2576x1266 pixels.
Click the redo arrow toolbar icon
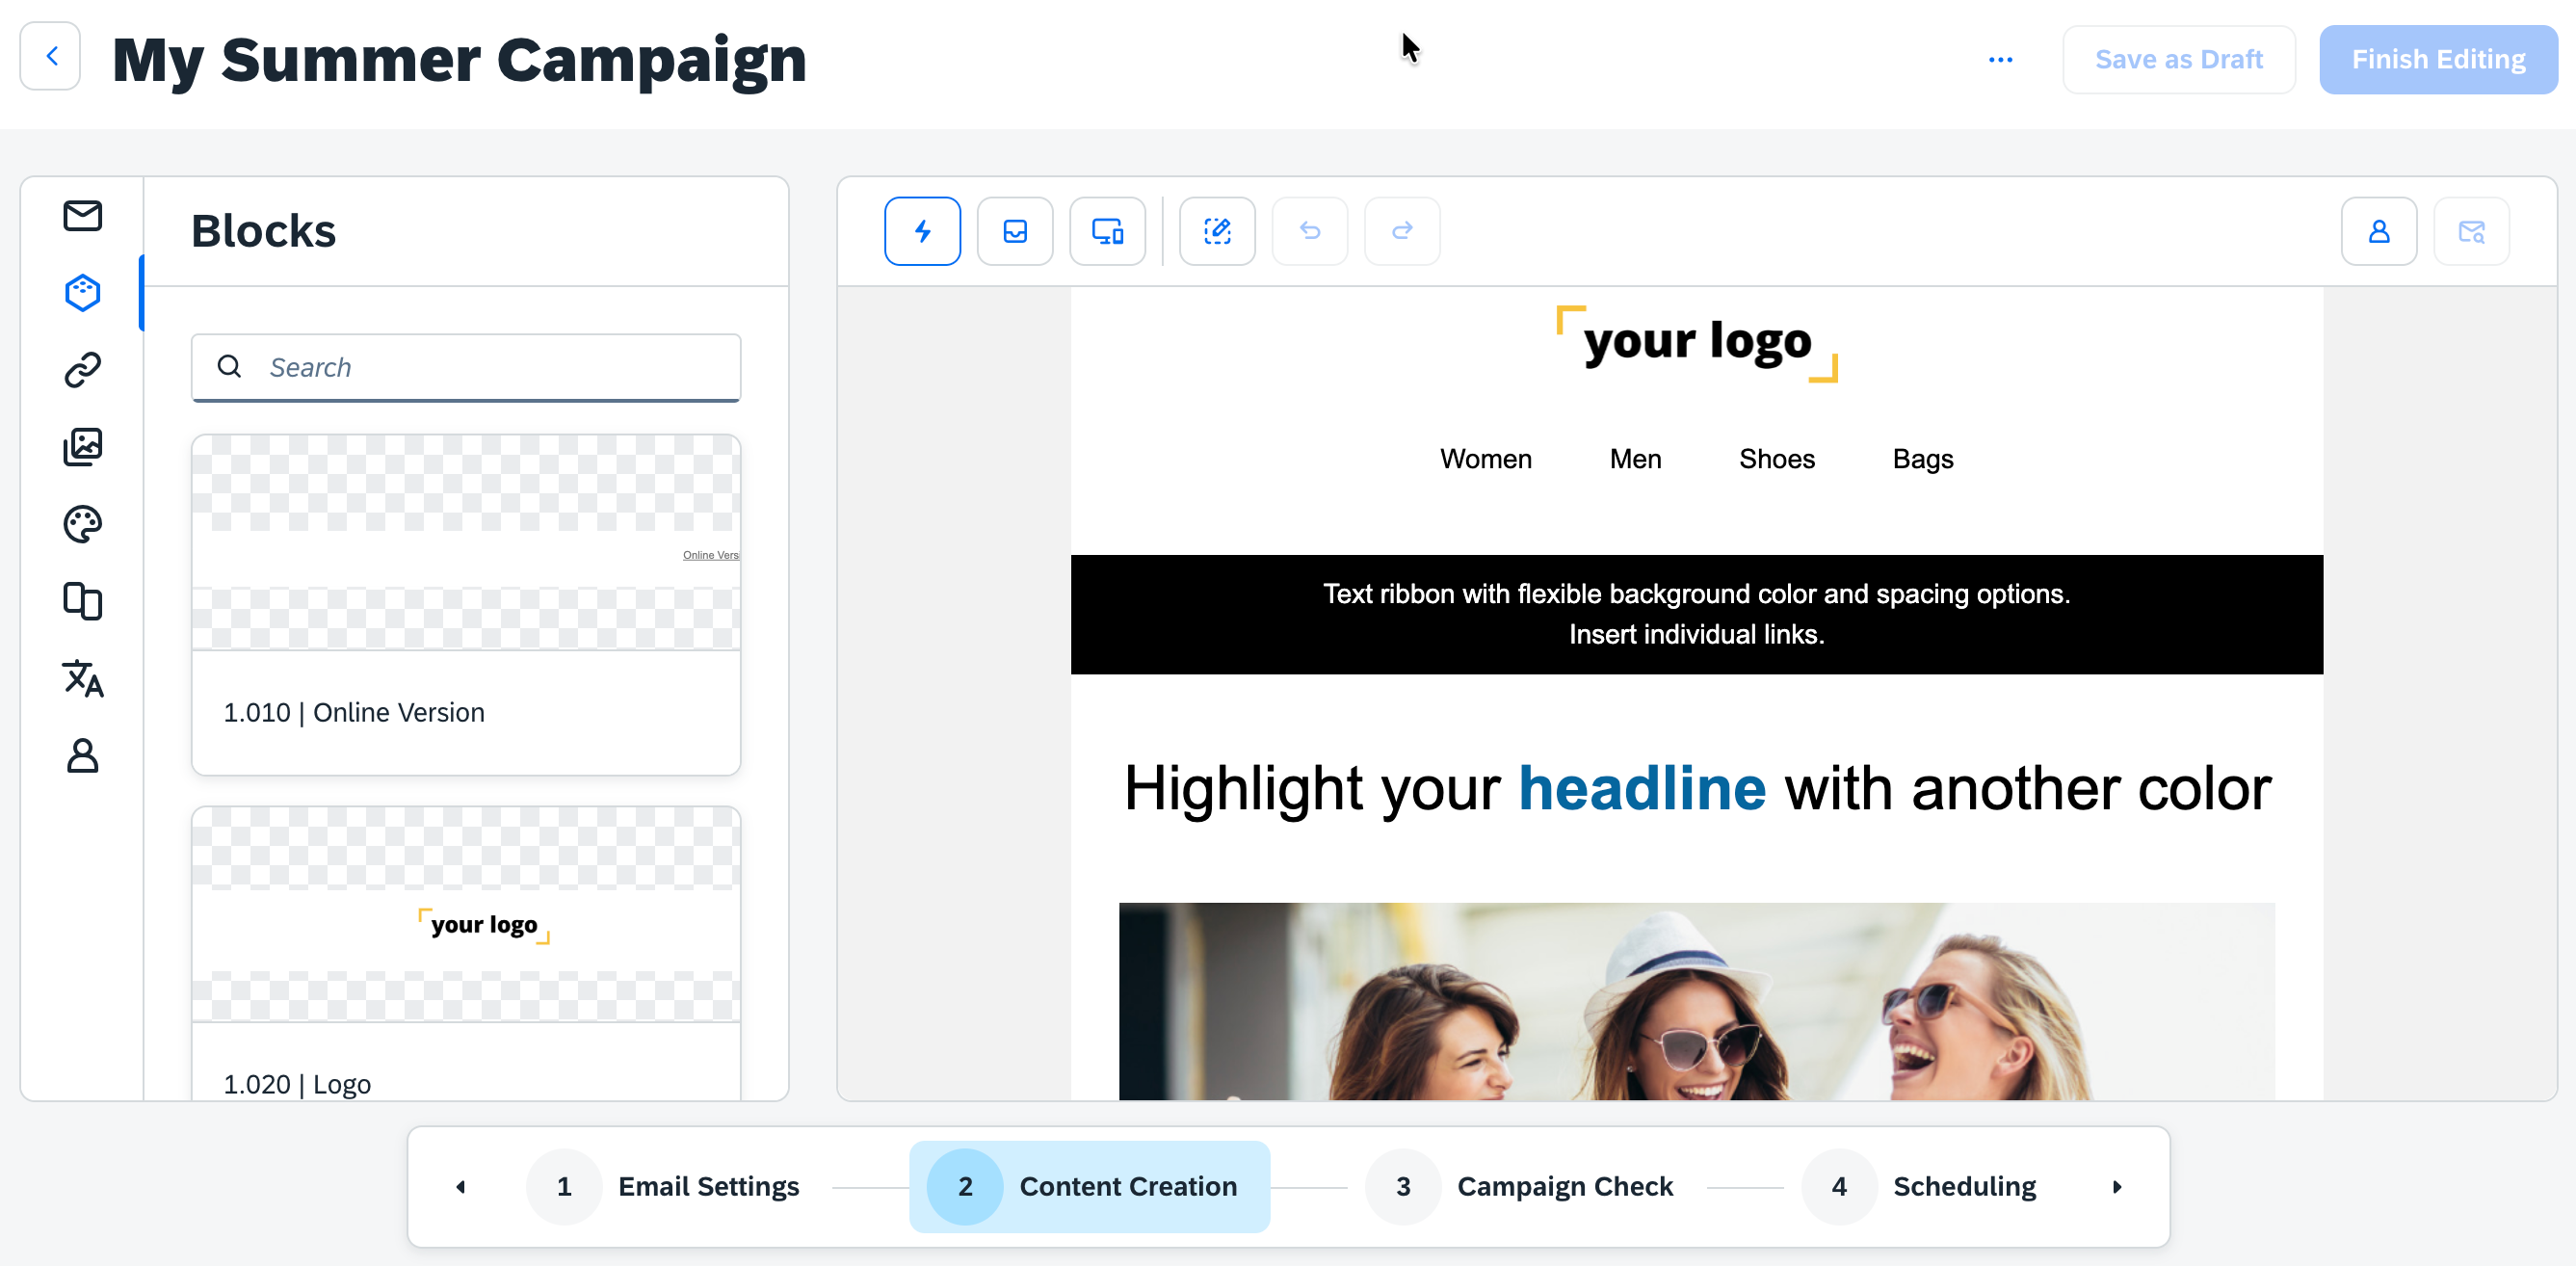pos(1402,231)
